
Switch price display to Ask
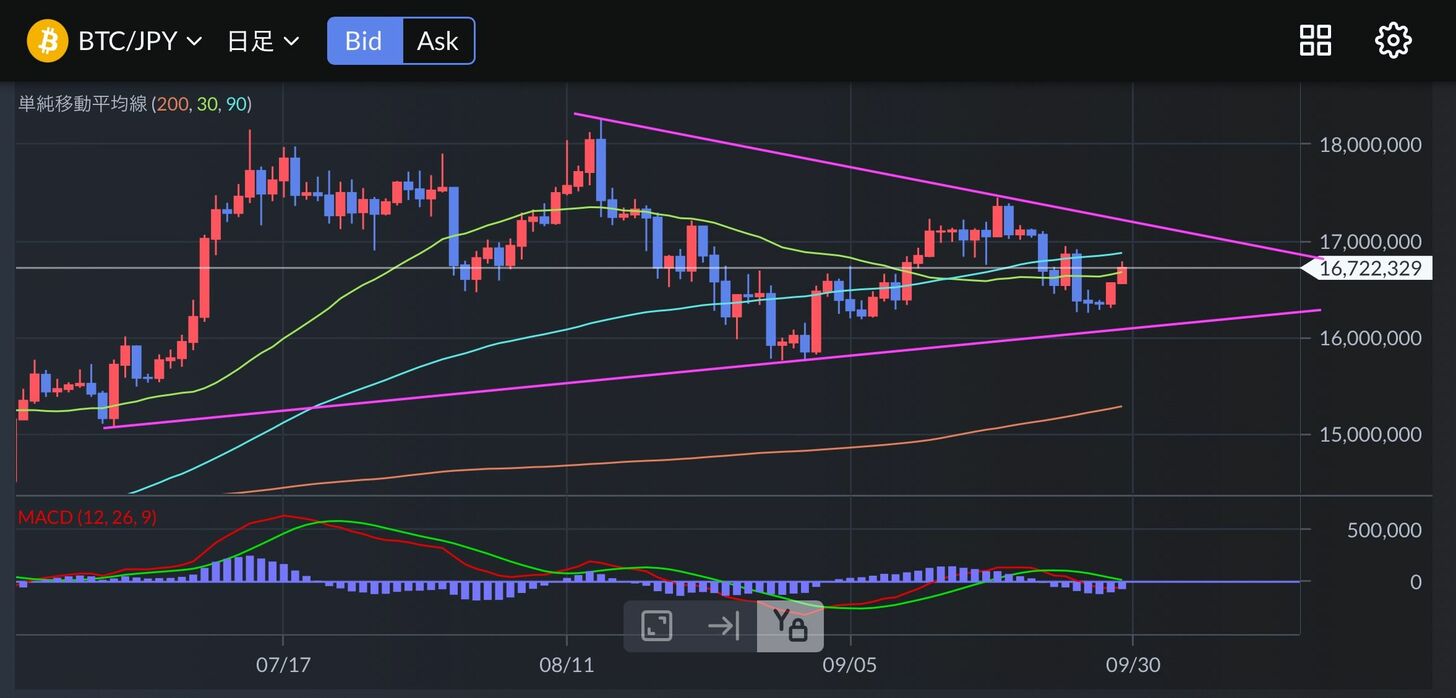(x=437, y=41)
